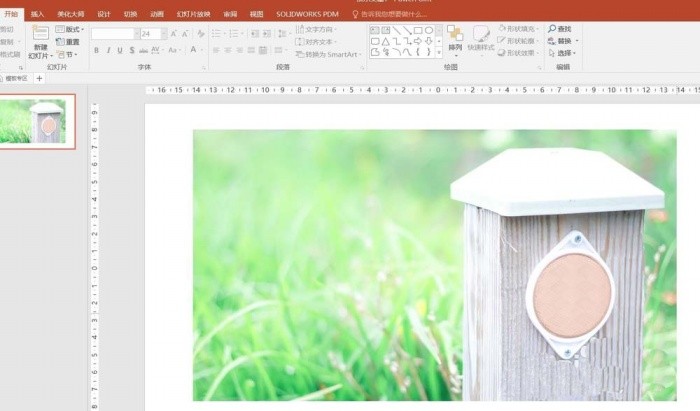This screenshot has width=700, height=411.
Task: Select the oval shape in shapes gallery
Action: 429,30
